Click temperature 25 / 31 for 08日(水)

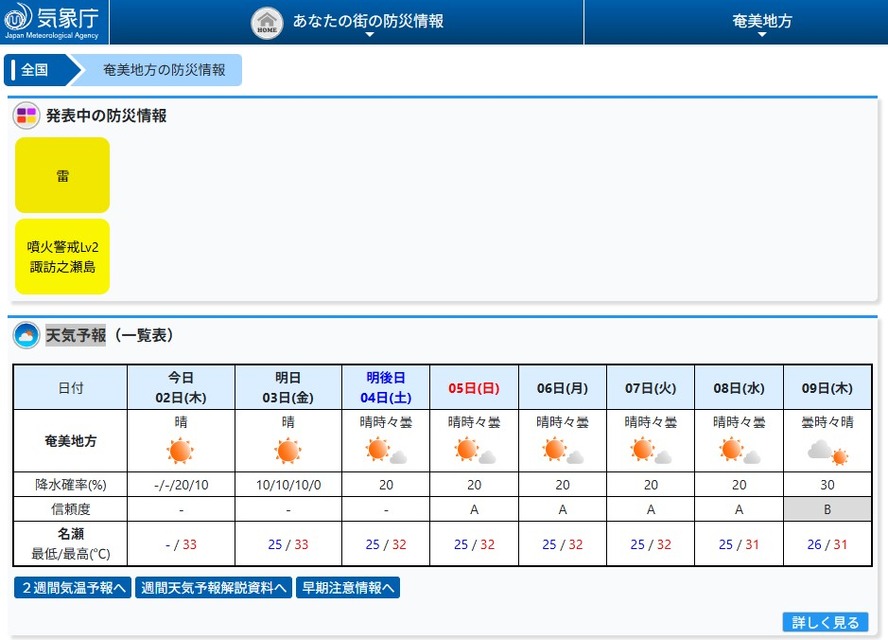739,544
